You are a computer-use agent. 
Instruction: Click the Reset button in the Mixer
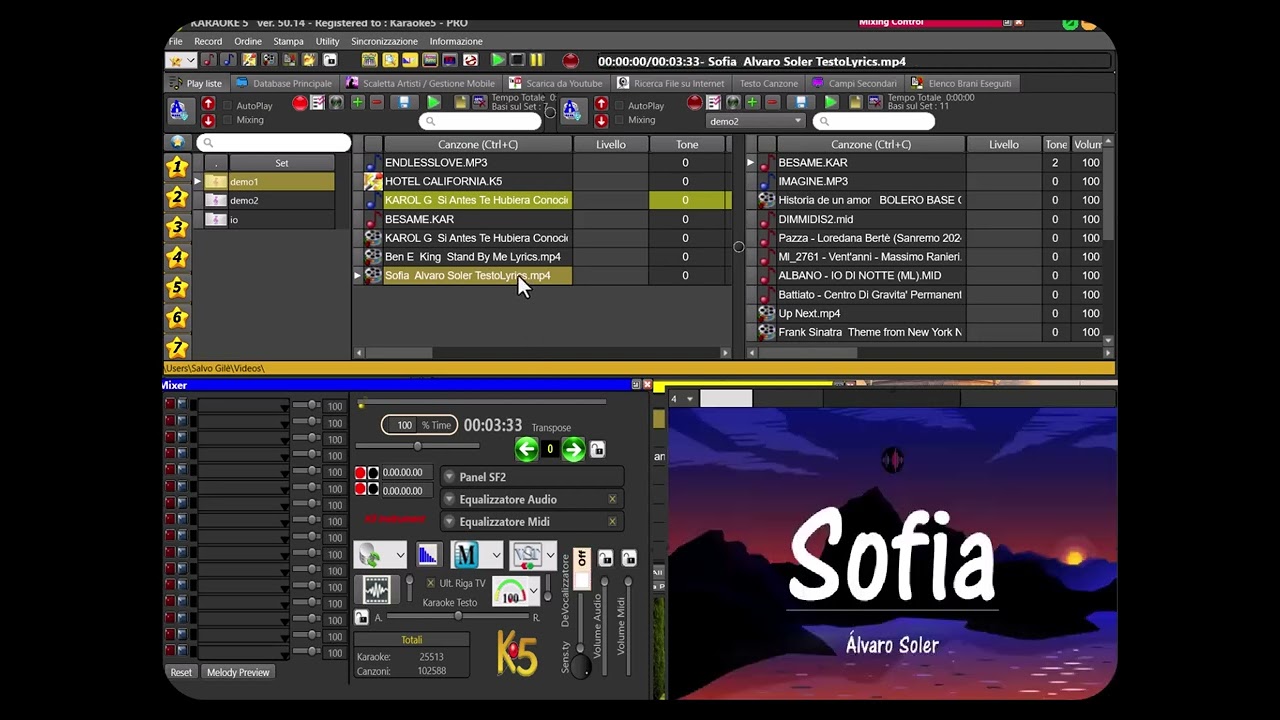181,672
